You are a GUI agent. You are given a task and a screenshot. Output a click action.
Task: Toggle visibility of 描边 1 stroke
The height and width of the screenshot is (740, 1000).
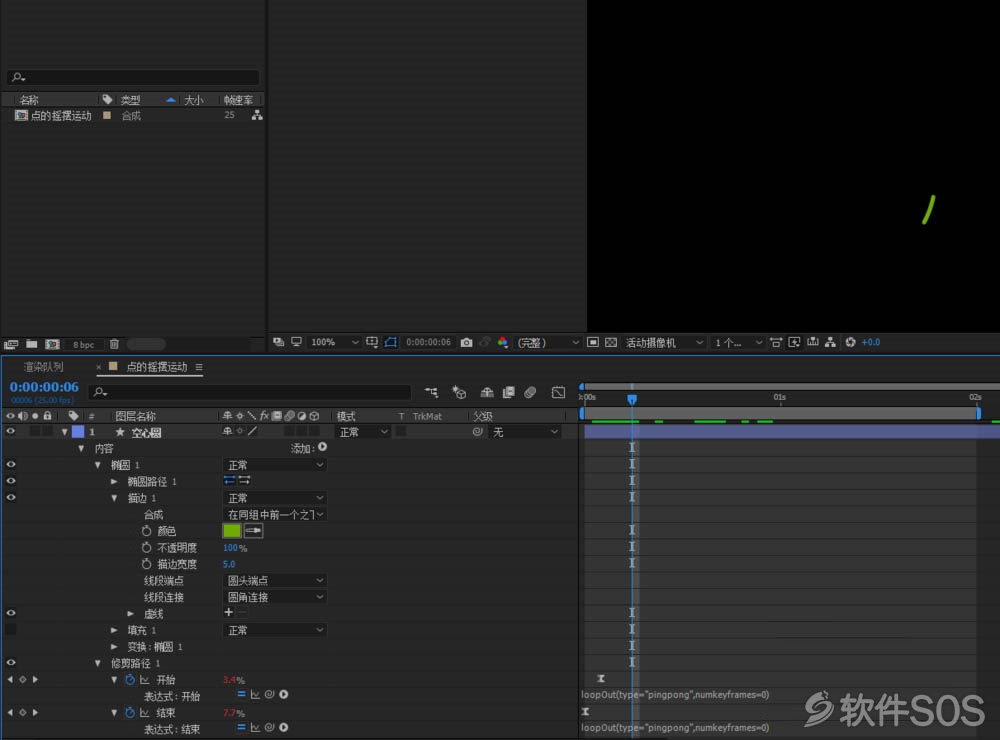pos(10,498)
